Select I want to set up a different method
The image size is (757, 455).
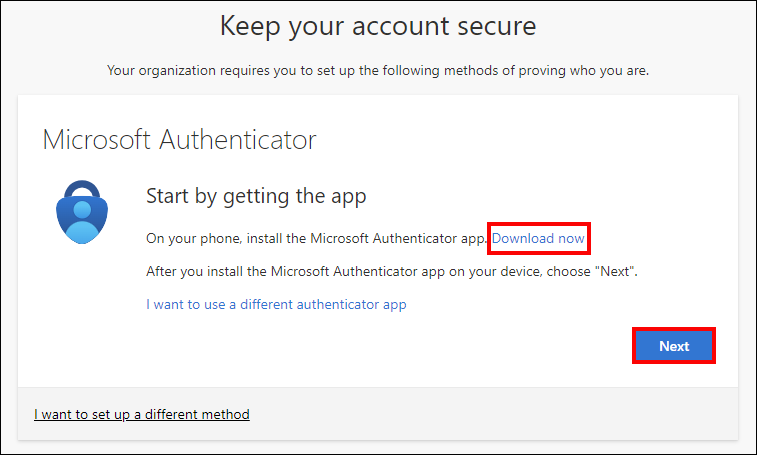(141, 414)
